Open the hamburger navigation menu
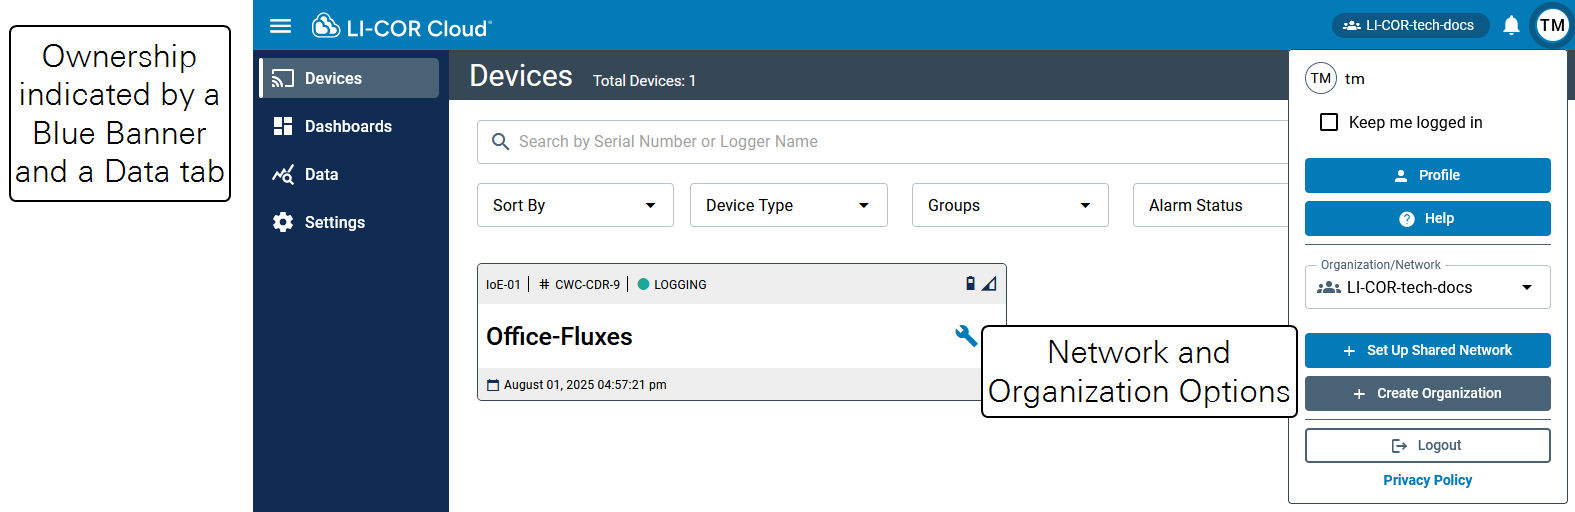1575x512 pixels. 281,26
